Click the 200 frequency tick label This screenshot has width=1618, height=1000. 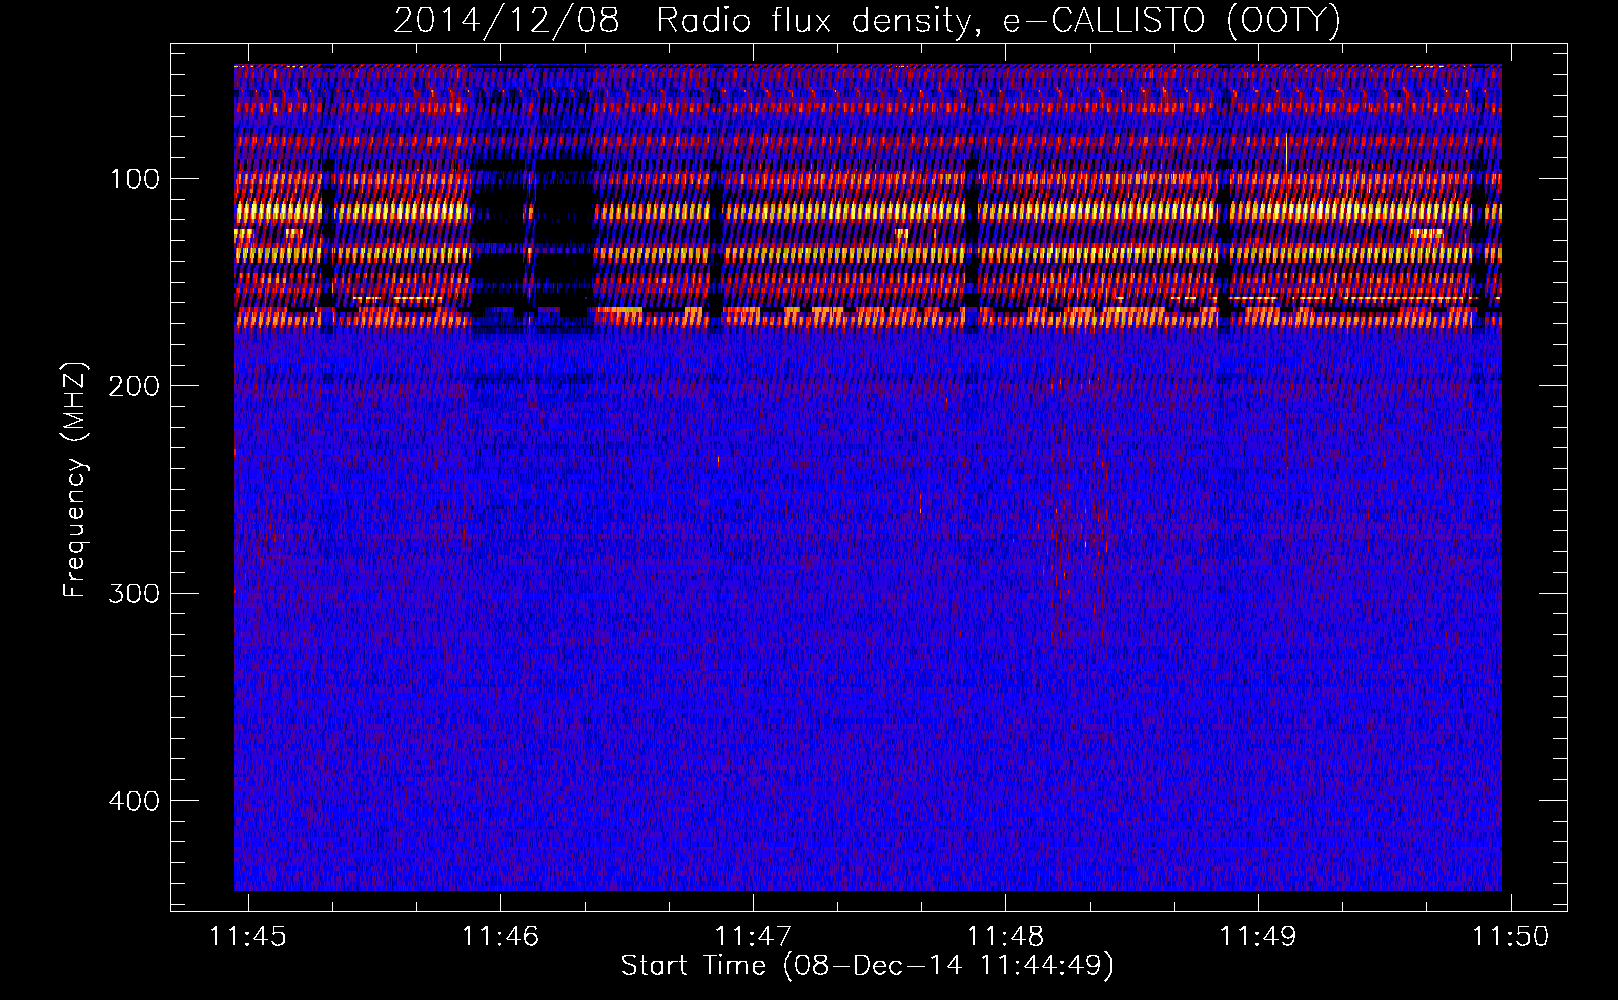coord(134,386)
